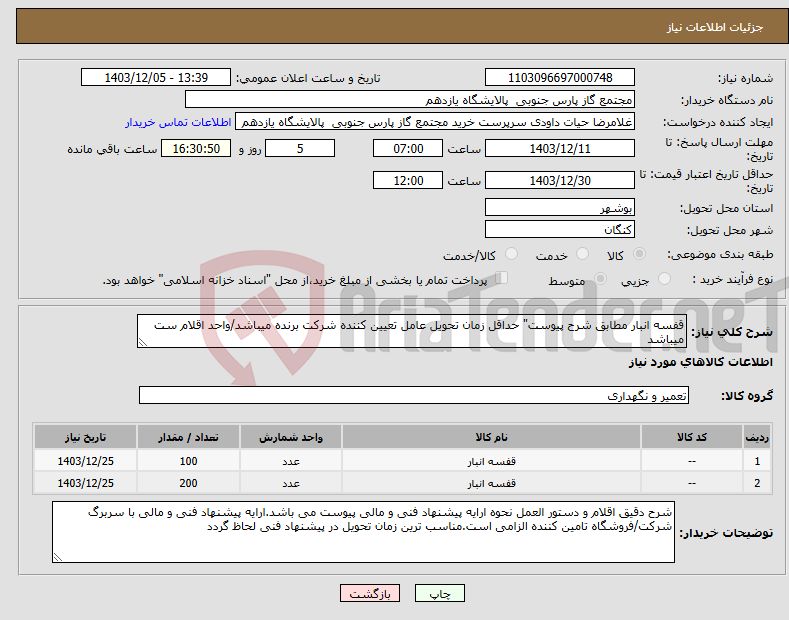Click the گروه کالا field تعمیر و نگهداری

[414, 396]
